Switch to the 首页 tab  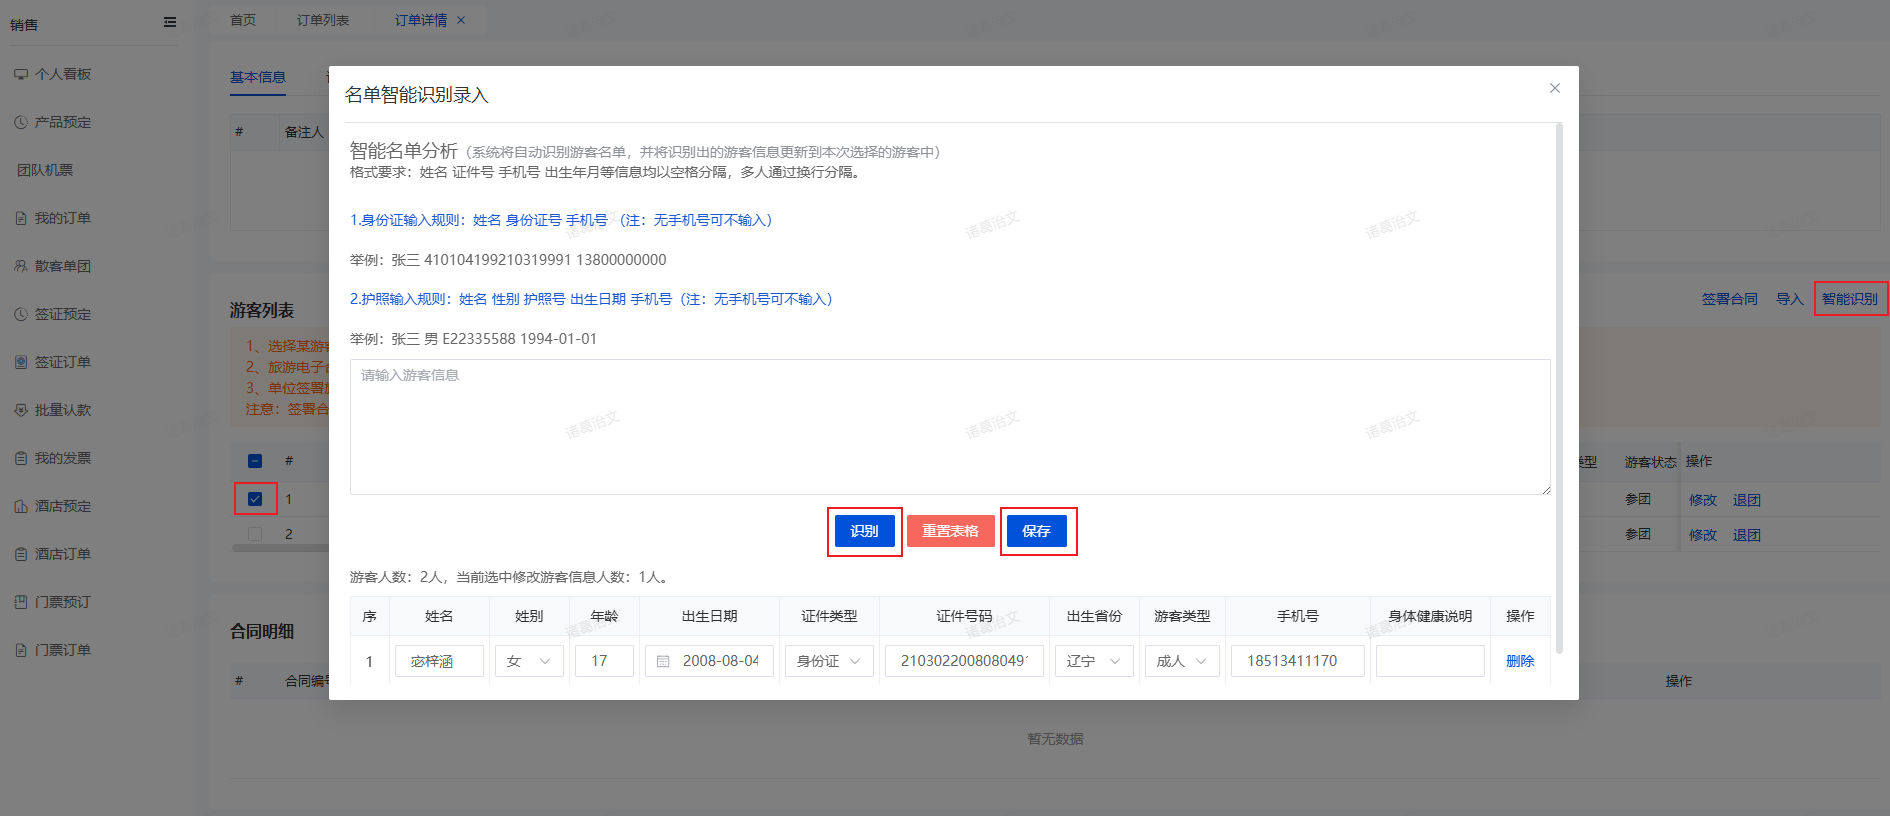243,20
